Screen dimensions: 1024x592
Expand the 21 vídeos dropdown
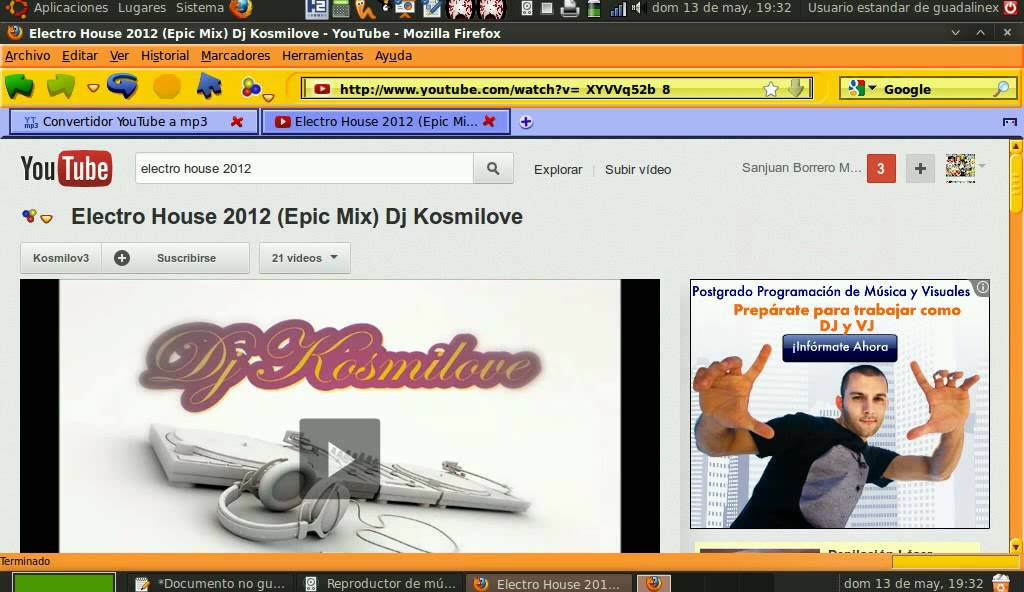point(304,258)
